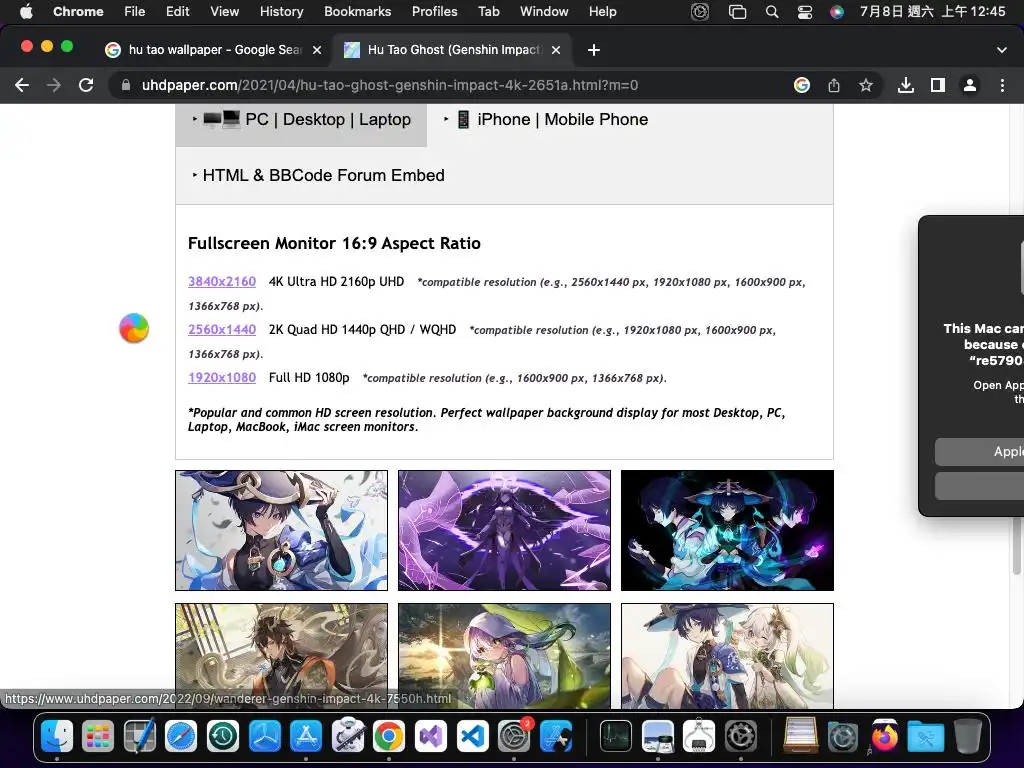1024x768 pixels.
Task: Open the Trash in the Dock
Action: coord(967,736)
